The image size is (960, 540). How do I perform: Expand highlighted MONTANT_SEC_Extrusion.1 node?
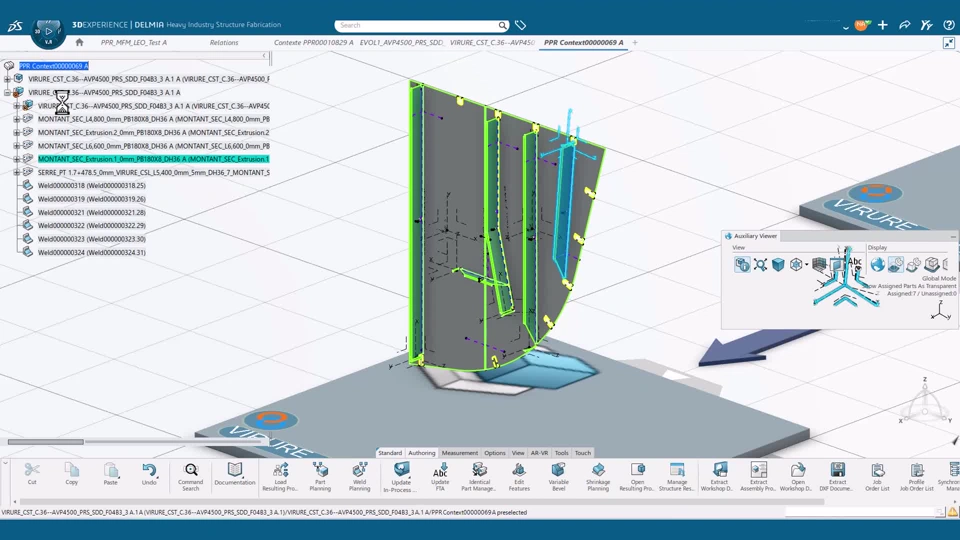point(17,159)
